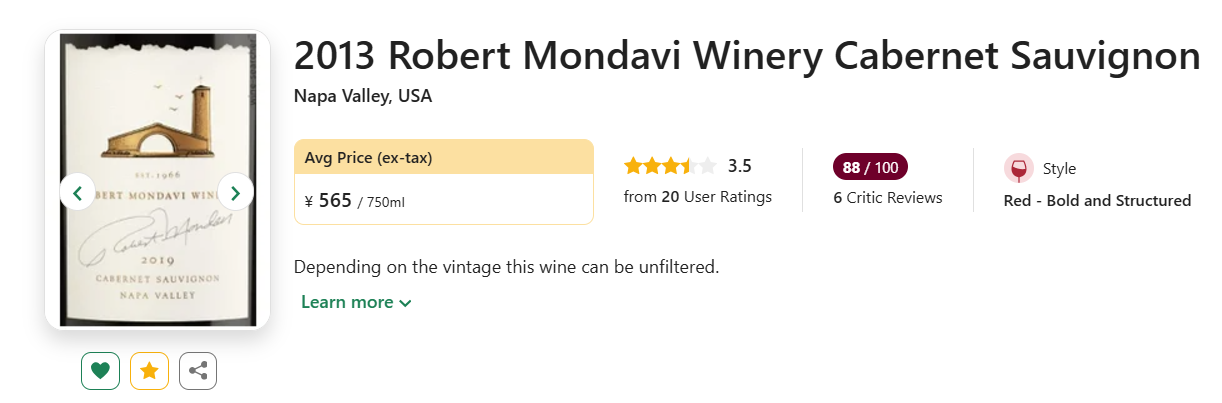Click the Avg Price (ex-tax) header

(444, 157)
